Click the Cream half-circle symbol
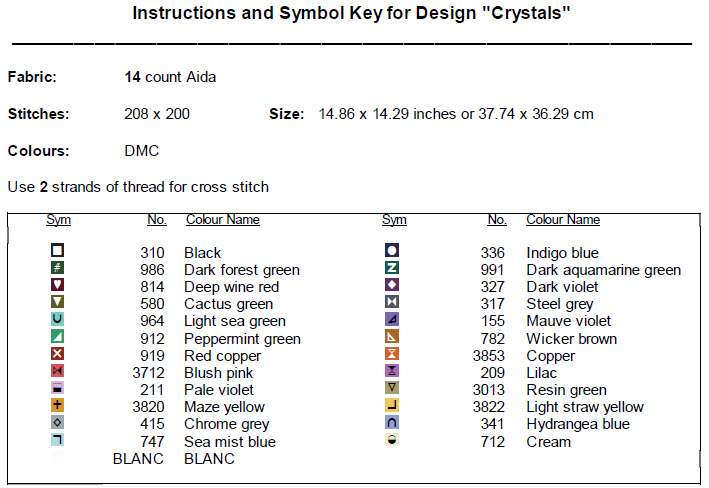Viewport: 709px width, 488px height. pyautogui.click(x=392, y=440)
